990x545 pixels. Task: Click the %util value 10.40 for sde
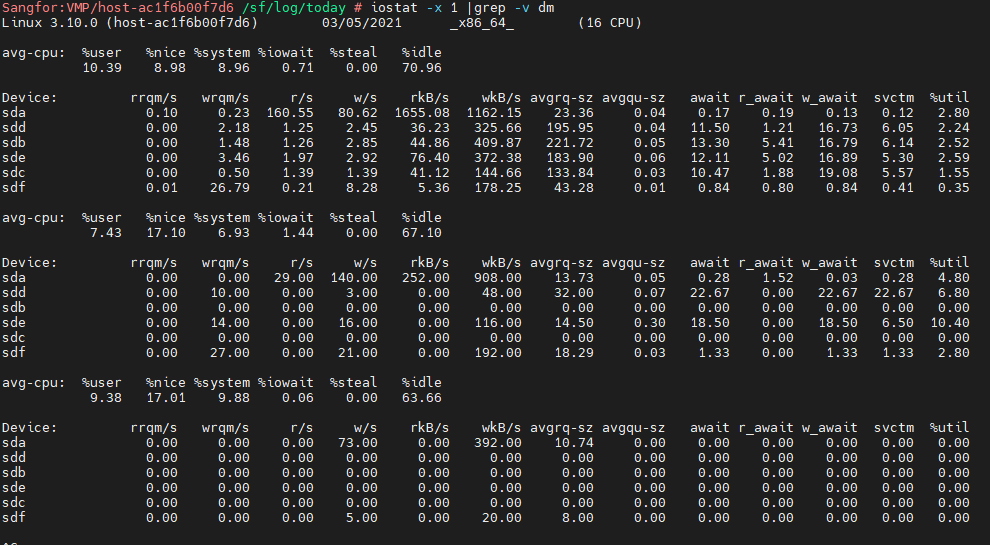[x=949, y=322]
